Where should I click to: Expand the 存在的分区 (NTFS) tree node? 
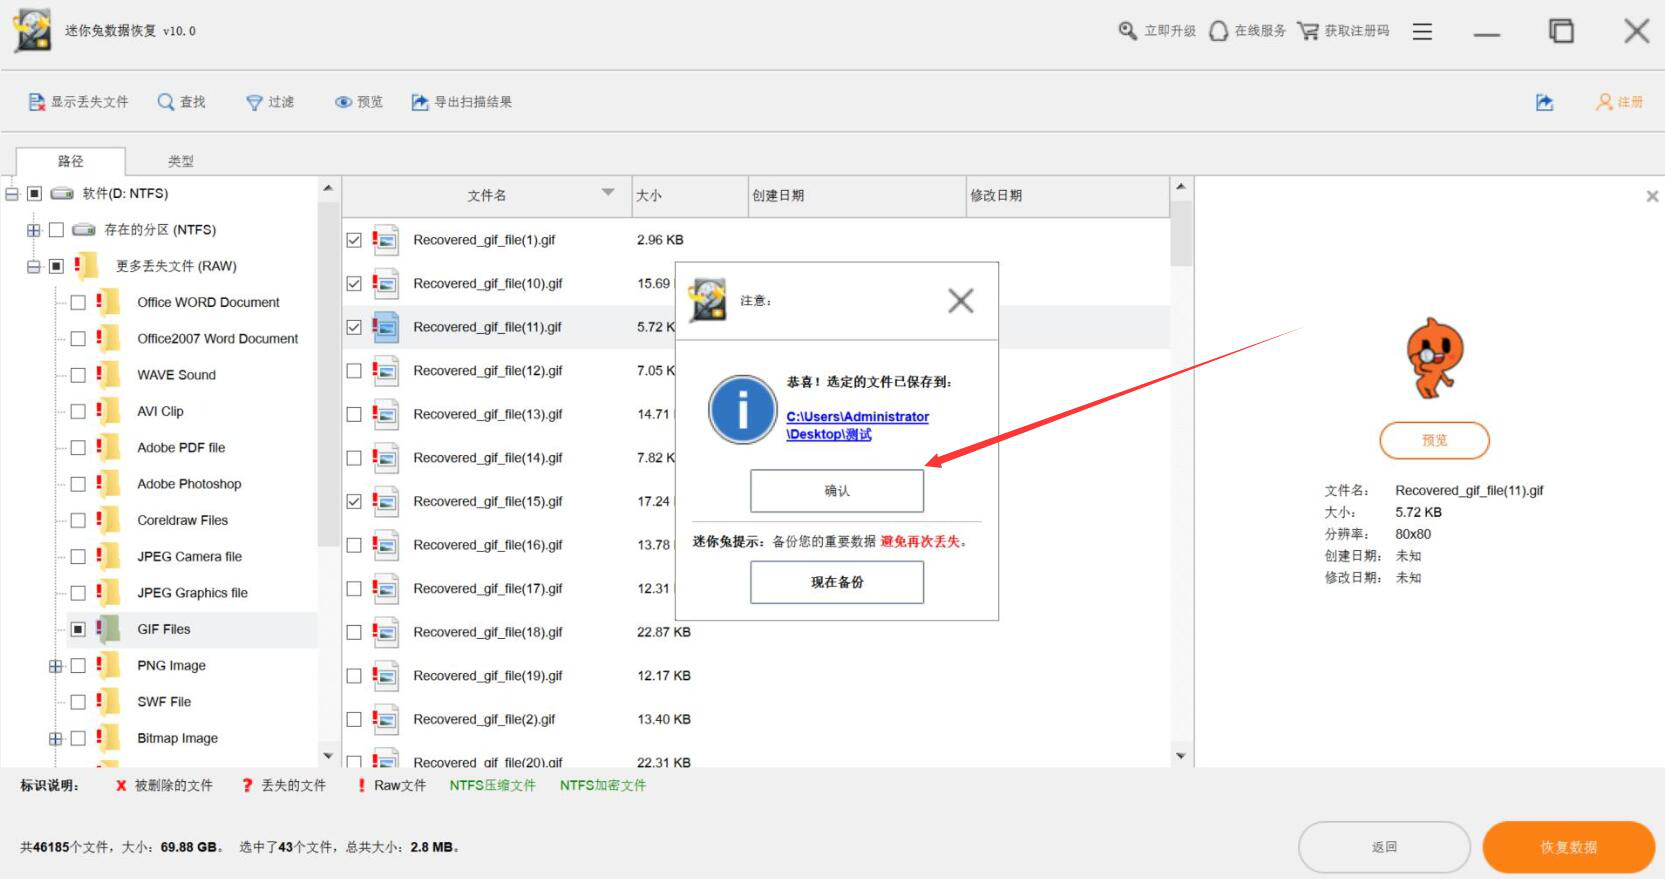[x=34, y=230]
